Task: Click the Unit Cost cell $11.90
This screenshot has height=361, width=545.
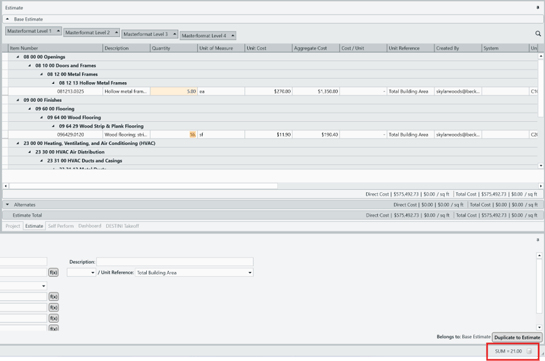Action: tap(268, 134)
